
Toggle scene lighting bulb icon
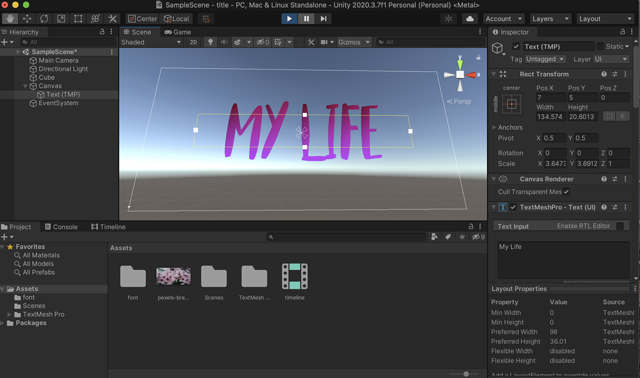pos(210,42)
